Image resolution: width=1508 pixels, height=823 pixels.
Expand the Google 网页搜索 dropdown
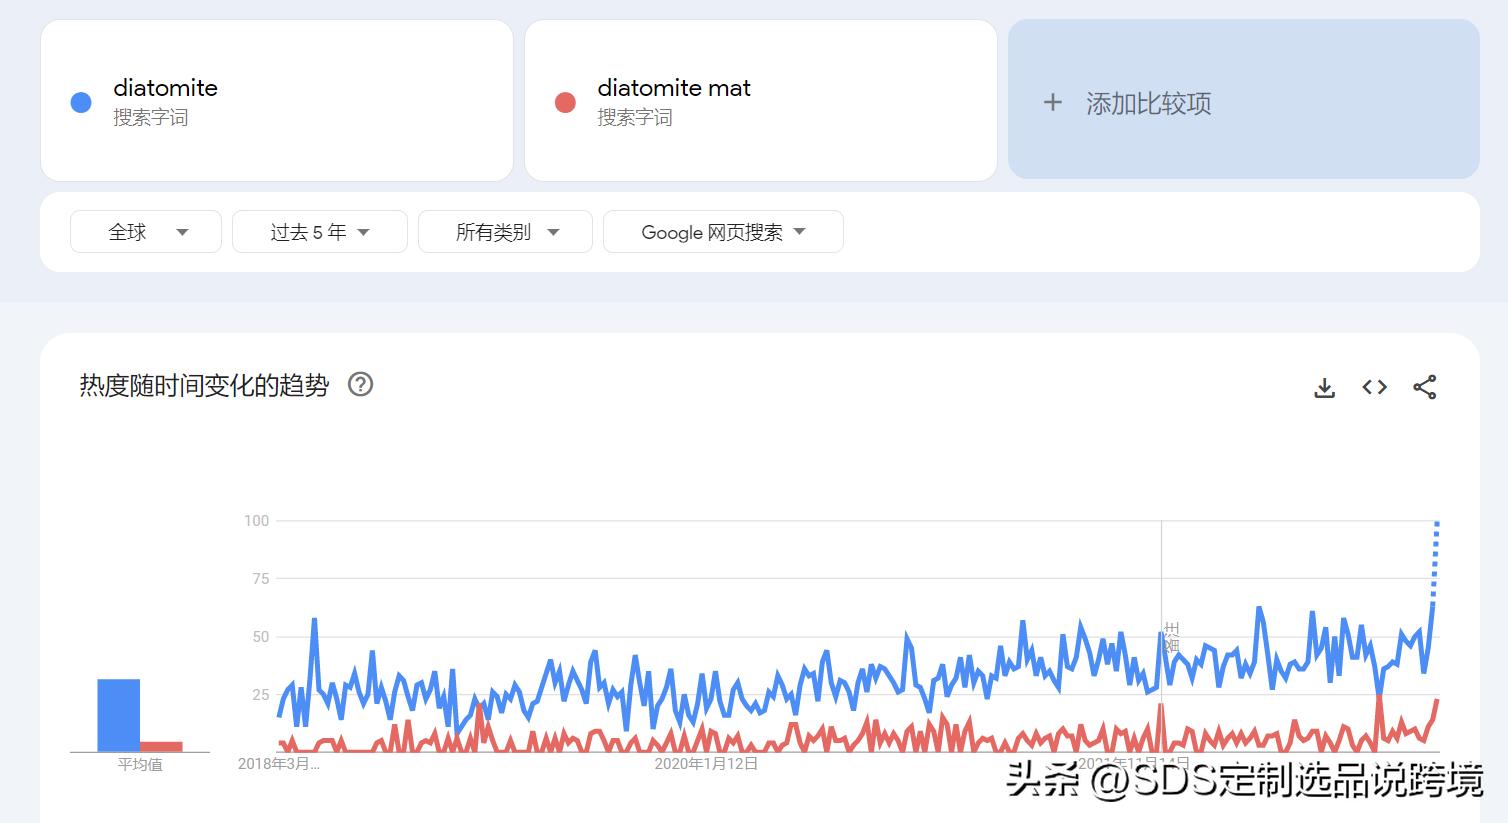[x=722, y=232]
